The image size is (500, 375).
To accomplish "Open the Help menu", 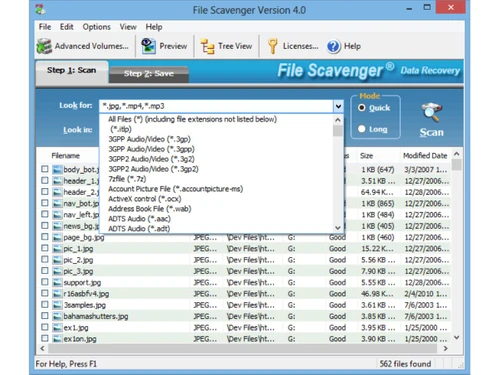I will [154, 27].
